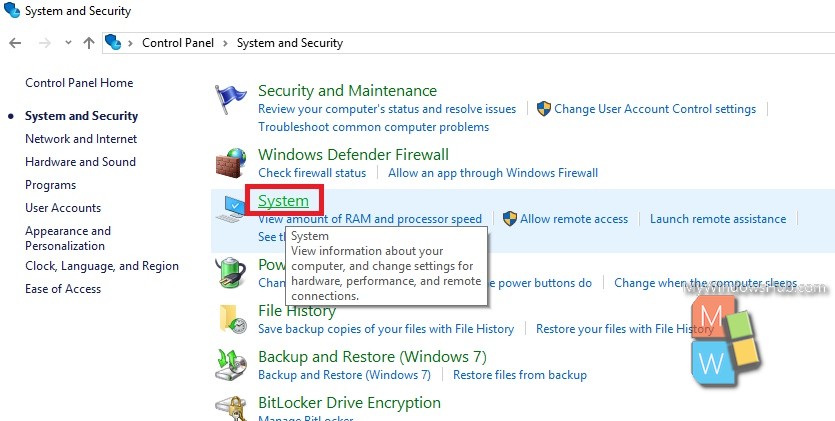Click the Up arrow to parent folder
Image resolution: width=835 pixels, height=421 pixels.
[x=89, y=43]
